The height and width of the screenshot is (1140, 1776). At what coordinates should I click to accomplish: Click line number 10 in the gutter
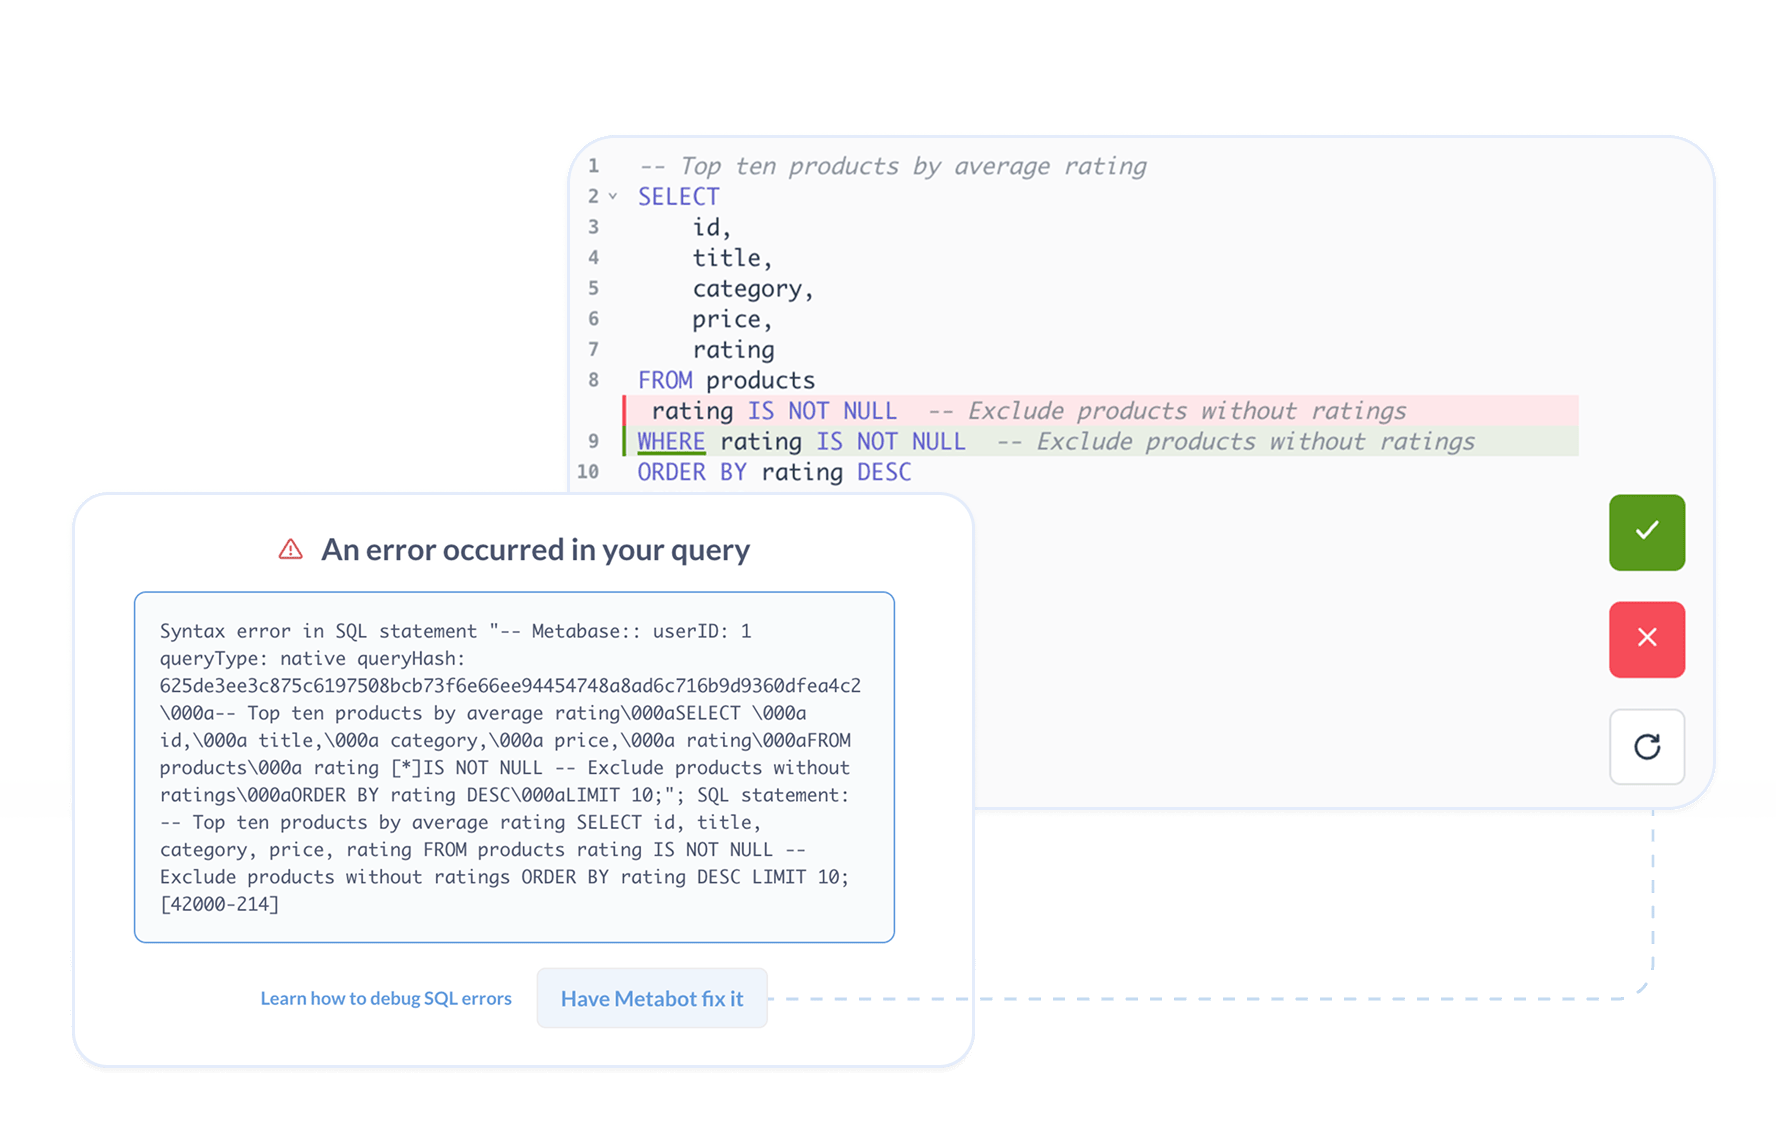click(x=588, y=472)
